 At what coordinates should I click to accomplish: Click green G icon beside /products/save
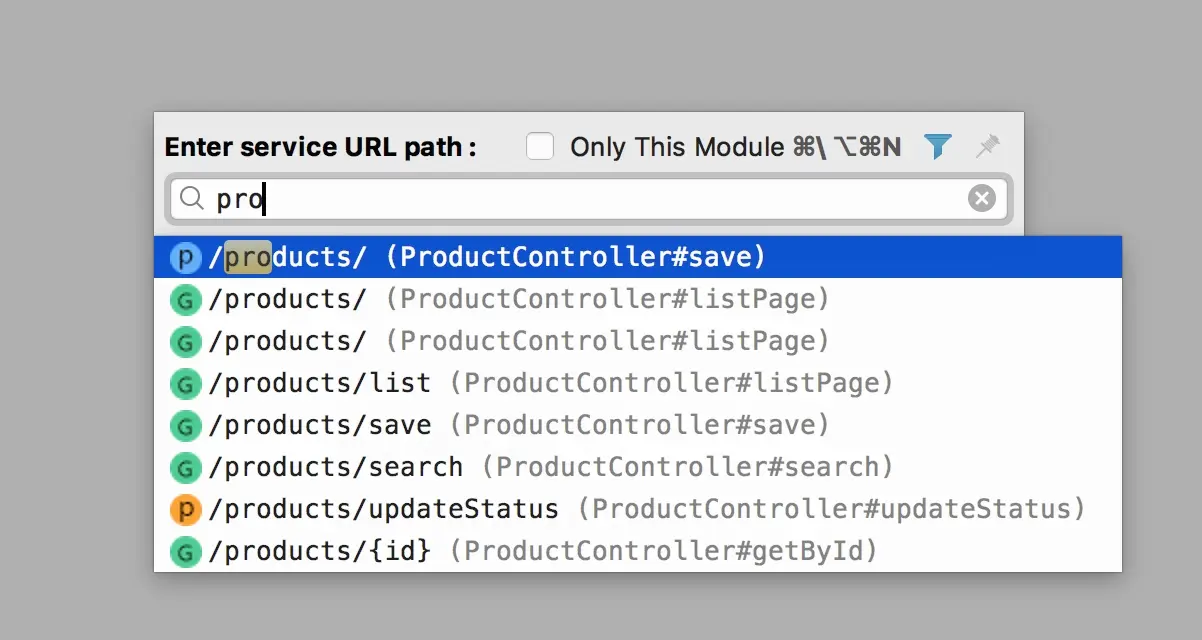pos(185,425)
